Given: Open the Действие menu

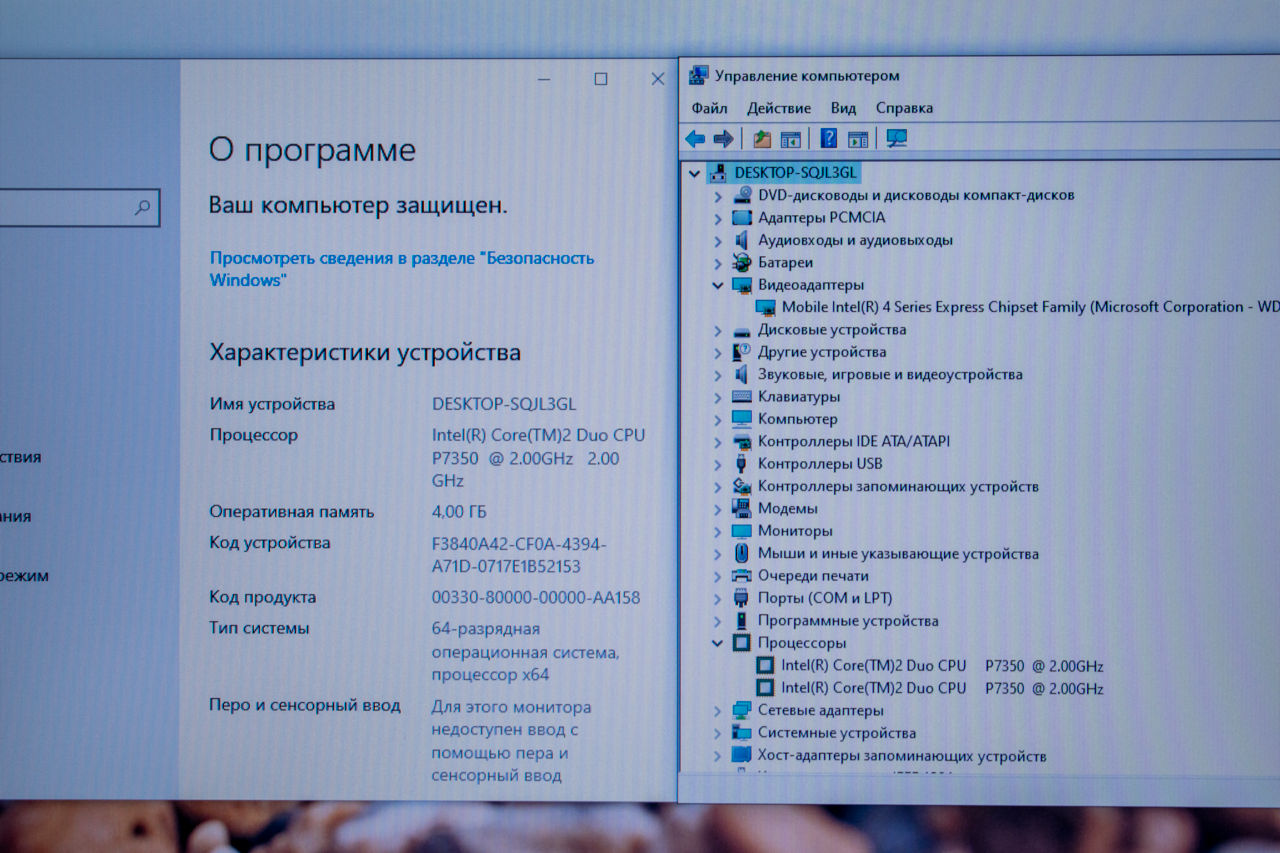Looking at the screenshot, I should tap(779, 108).
